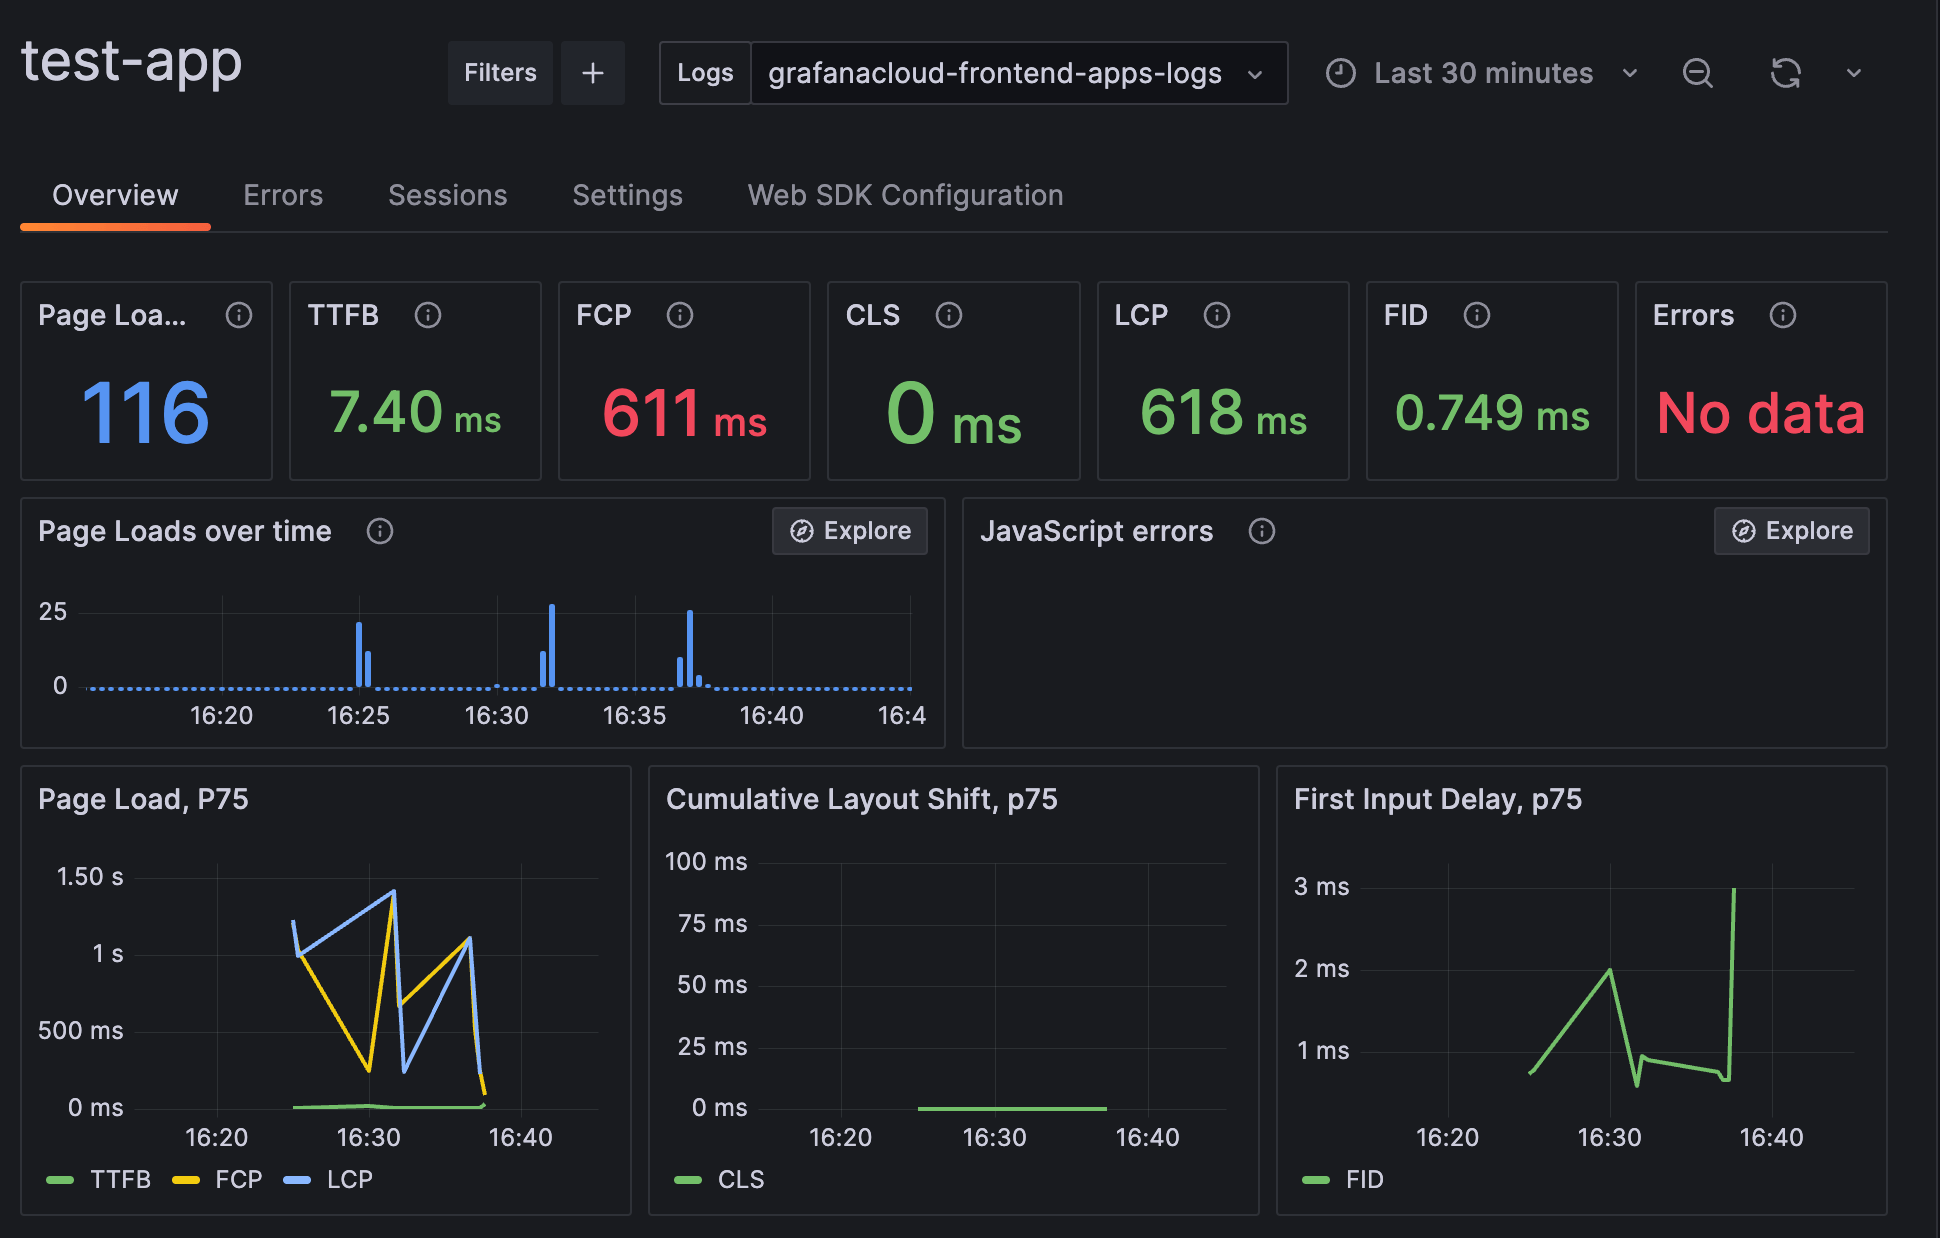
Task: Click the clock icon in time picker
Action: pos(1340,73)
